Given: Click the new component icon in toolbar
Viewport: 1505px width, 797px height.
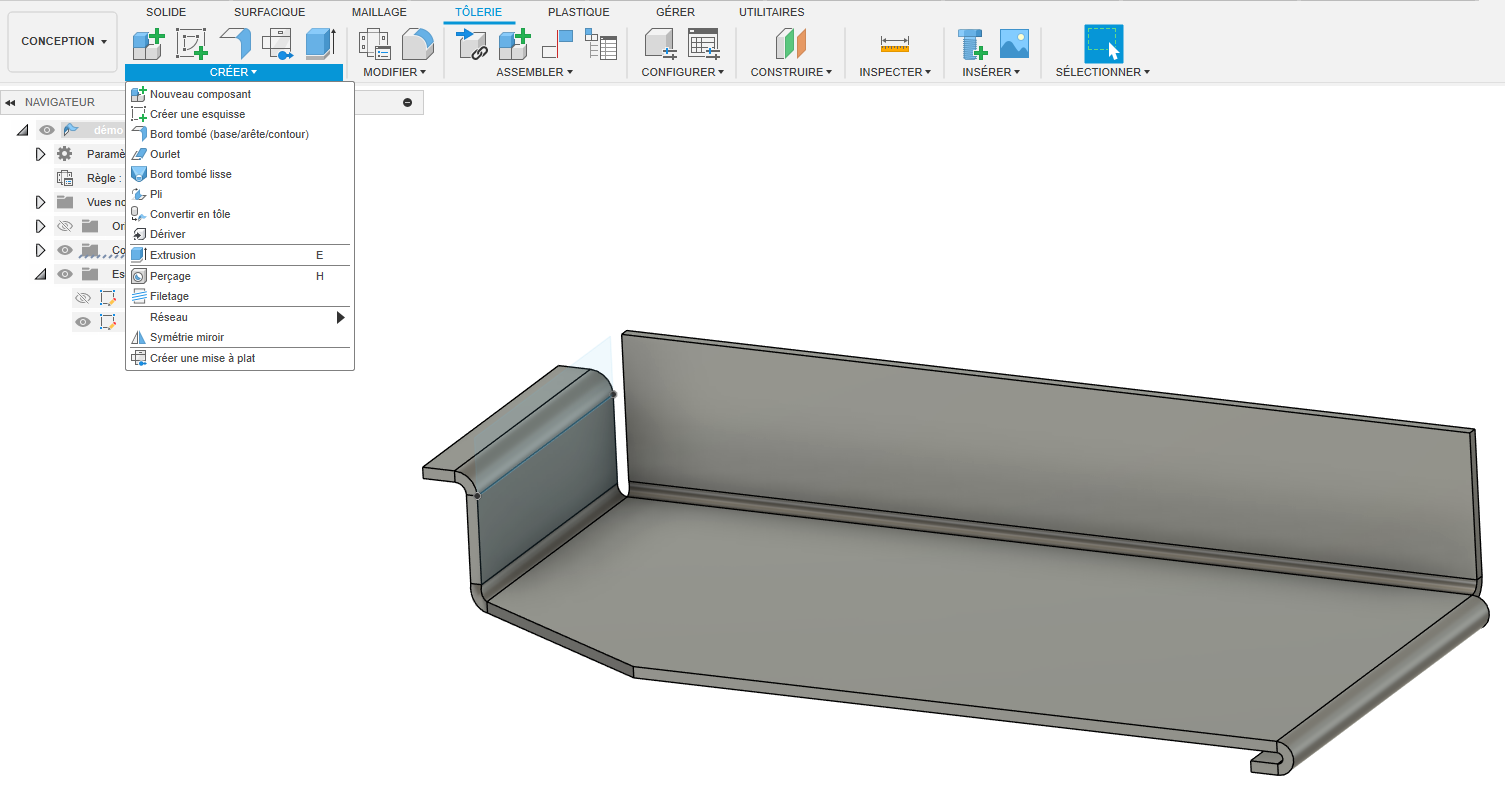Looking at the screenshot, I should 148,44.
